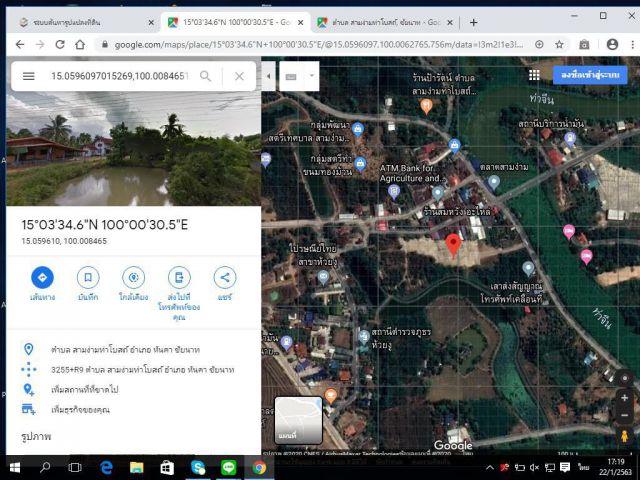Viewport: 640px width, 480px height.
Task: Zoom out with the minus map button
Action: (x=624, y=416)
